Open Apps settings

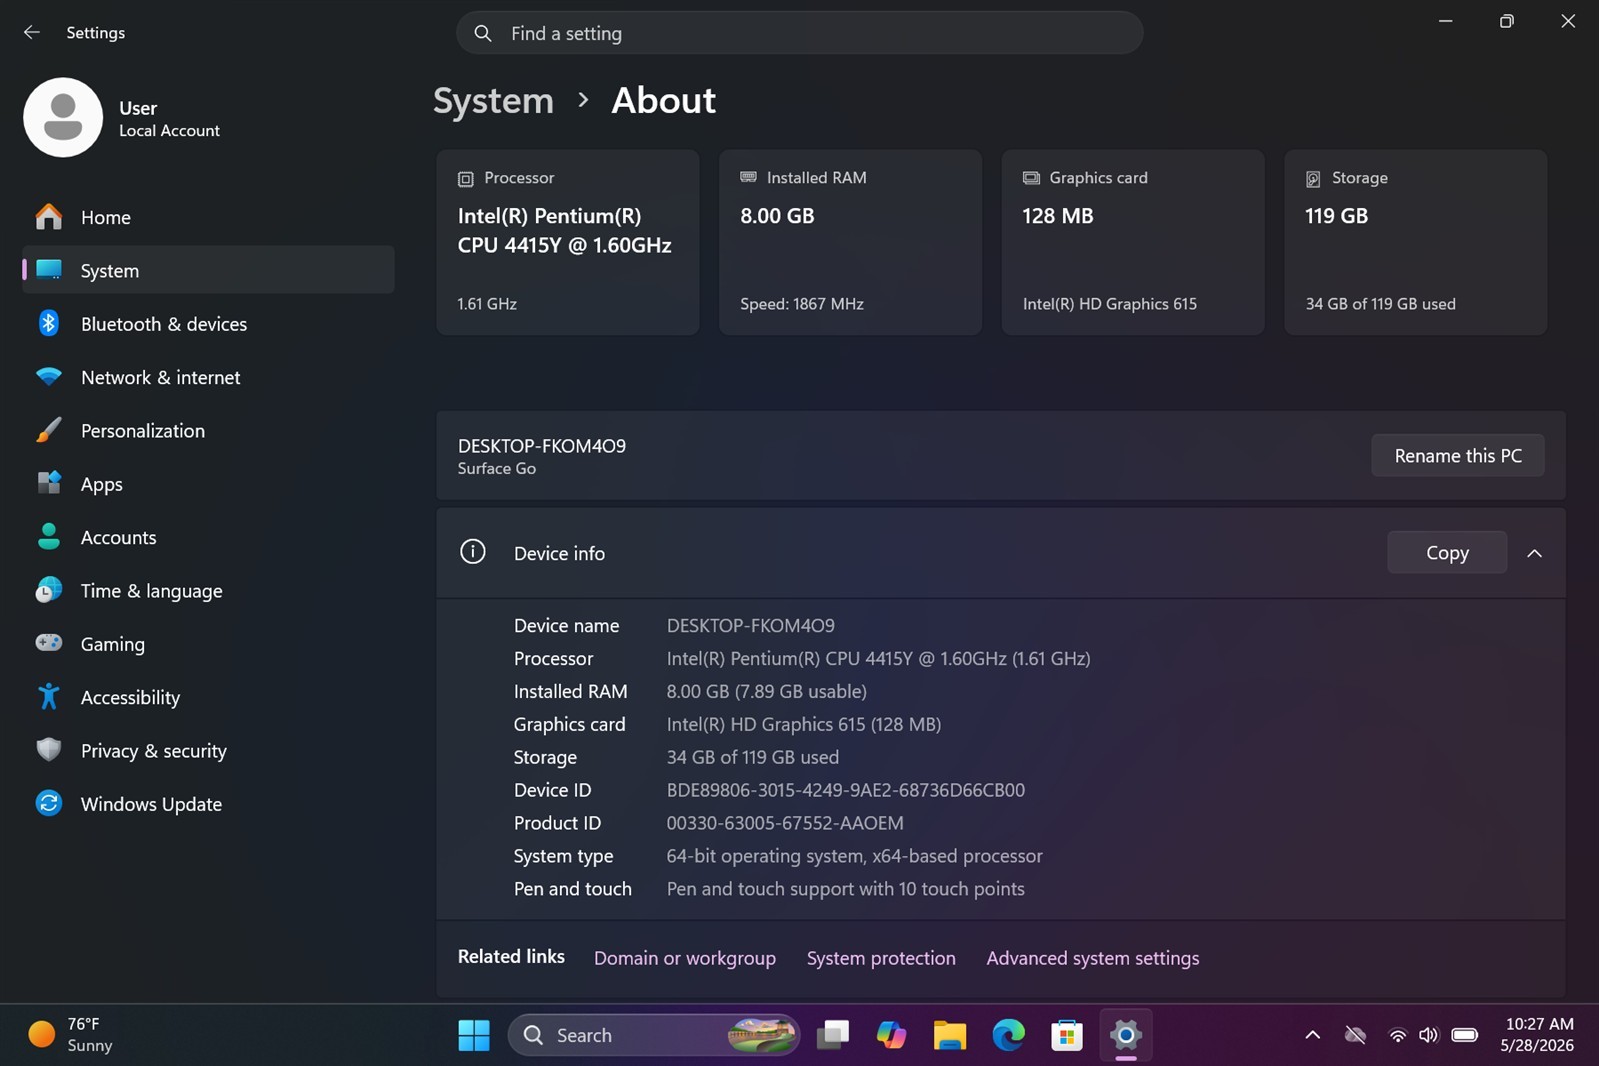pos(208,484)
